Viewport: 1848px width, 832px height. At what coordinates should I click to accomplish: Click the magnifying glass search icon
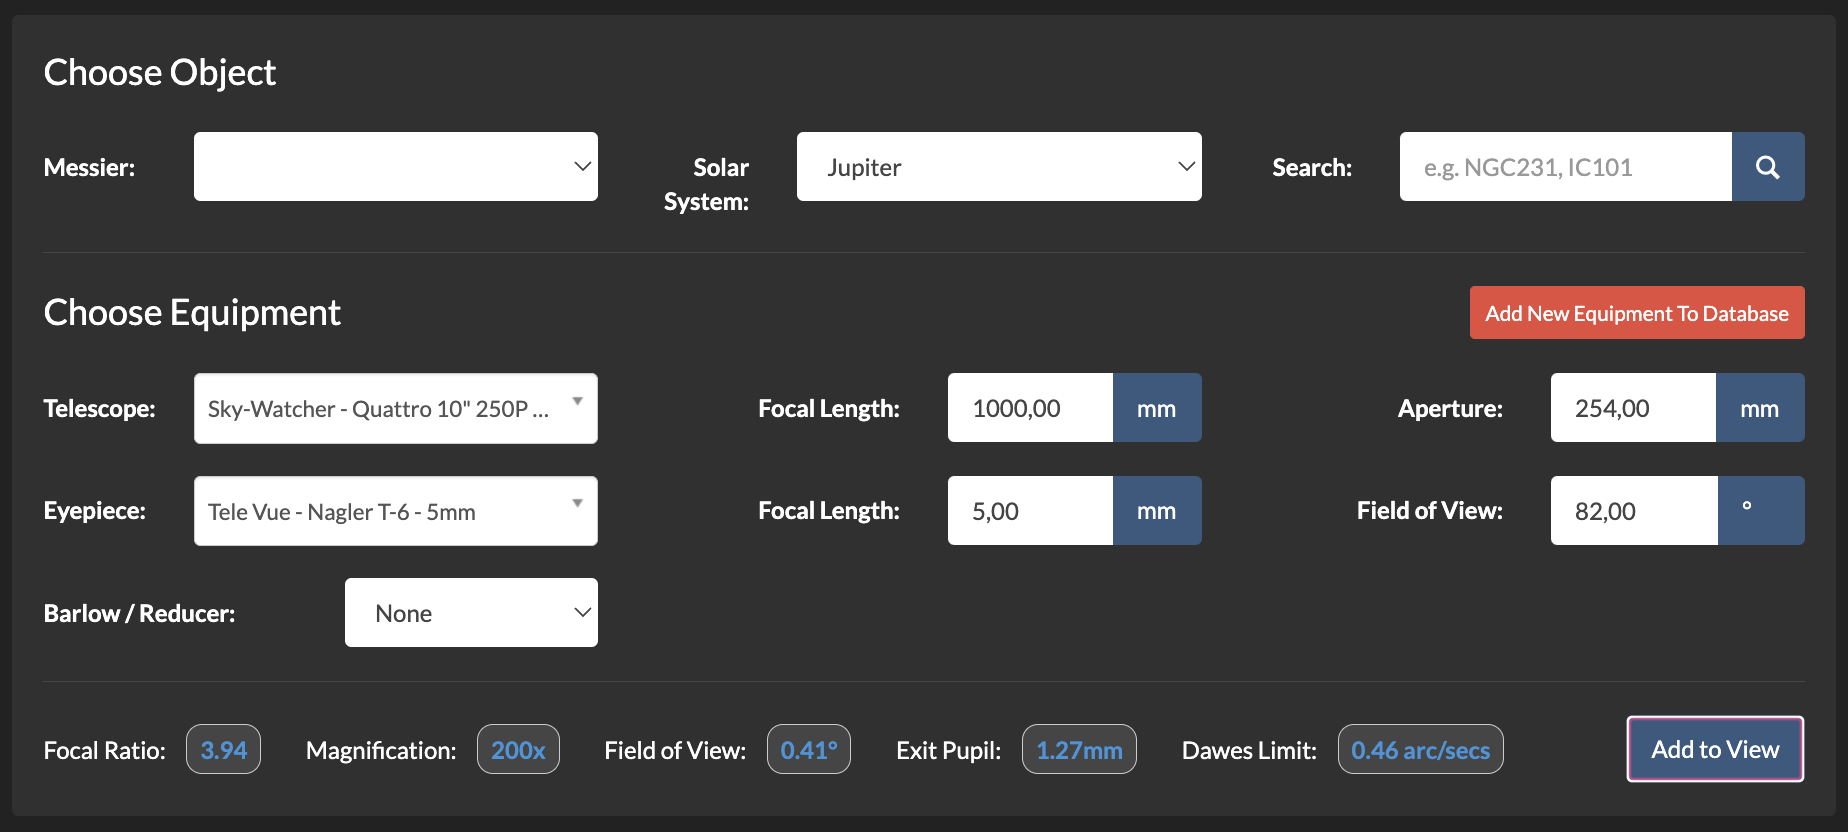click(x=1768, y=167)
